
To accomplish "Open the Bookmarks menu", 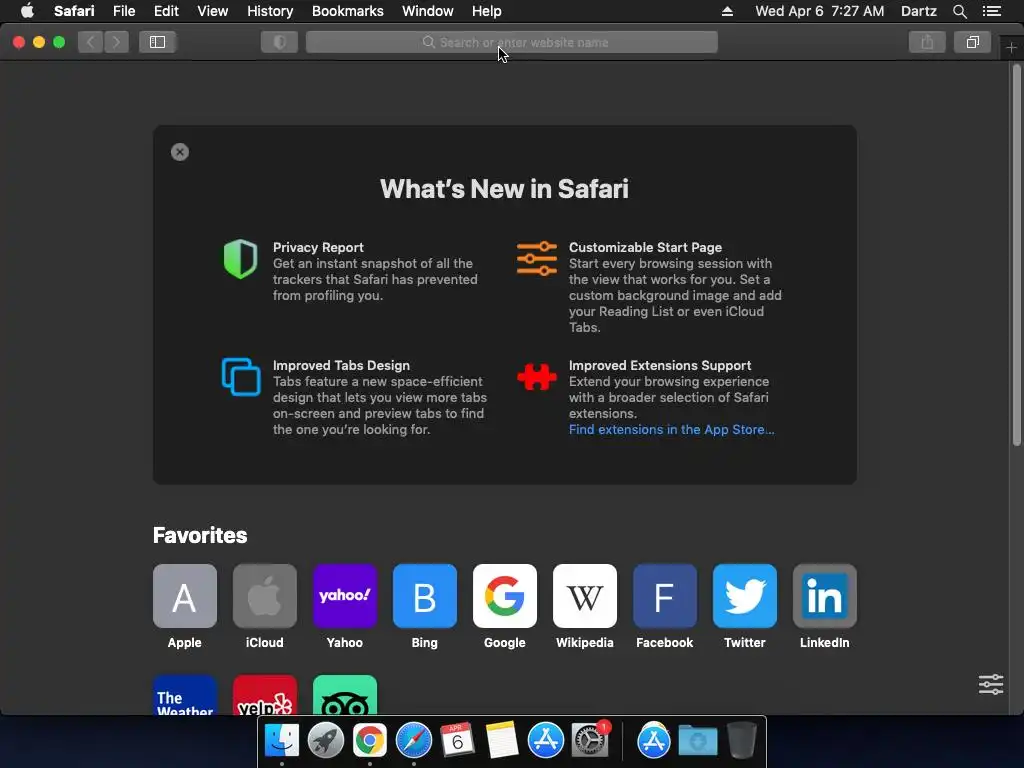I will (347, 11).
